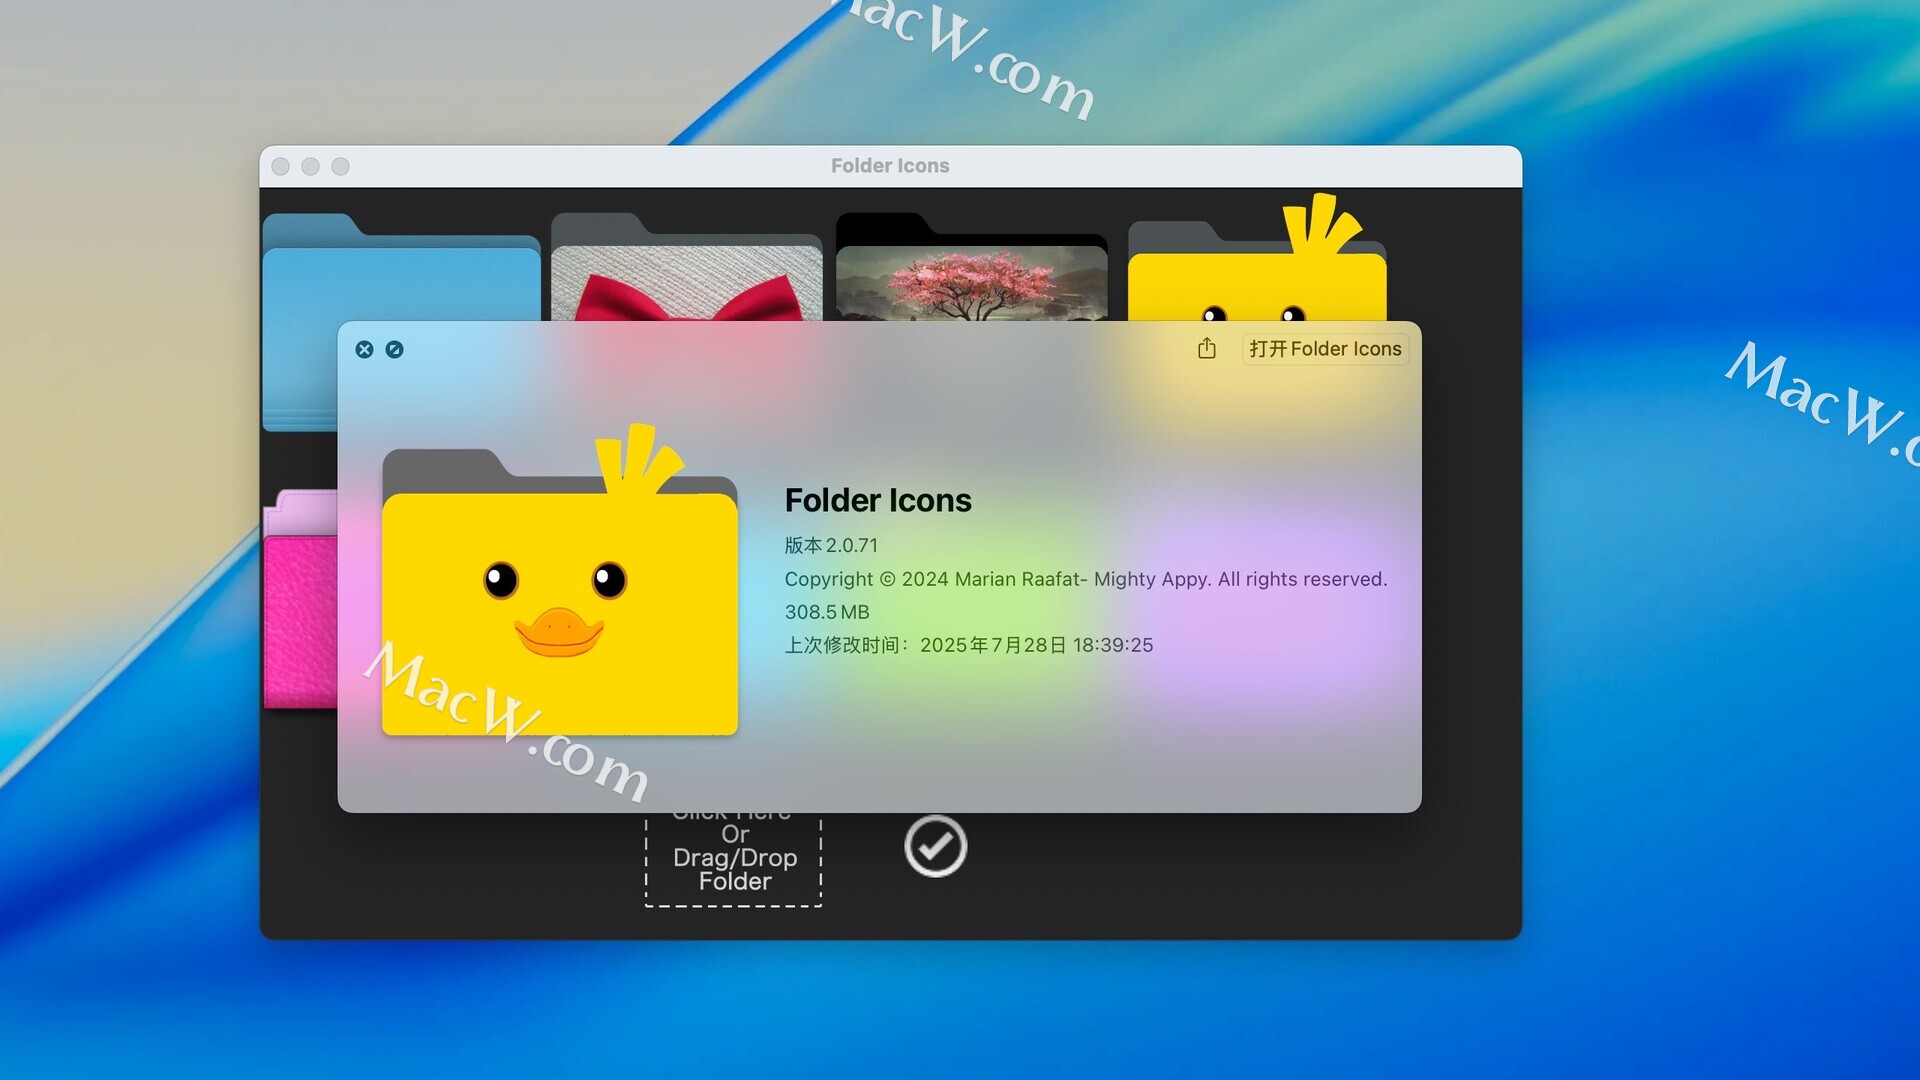Viewport: 1920px width, 1080px height.
Task: Click the share icon in preview panel
Action: 1207,348
